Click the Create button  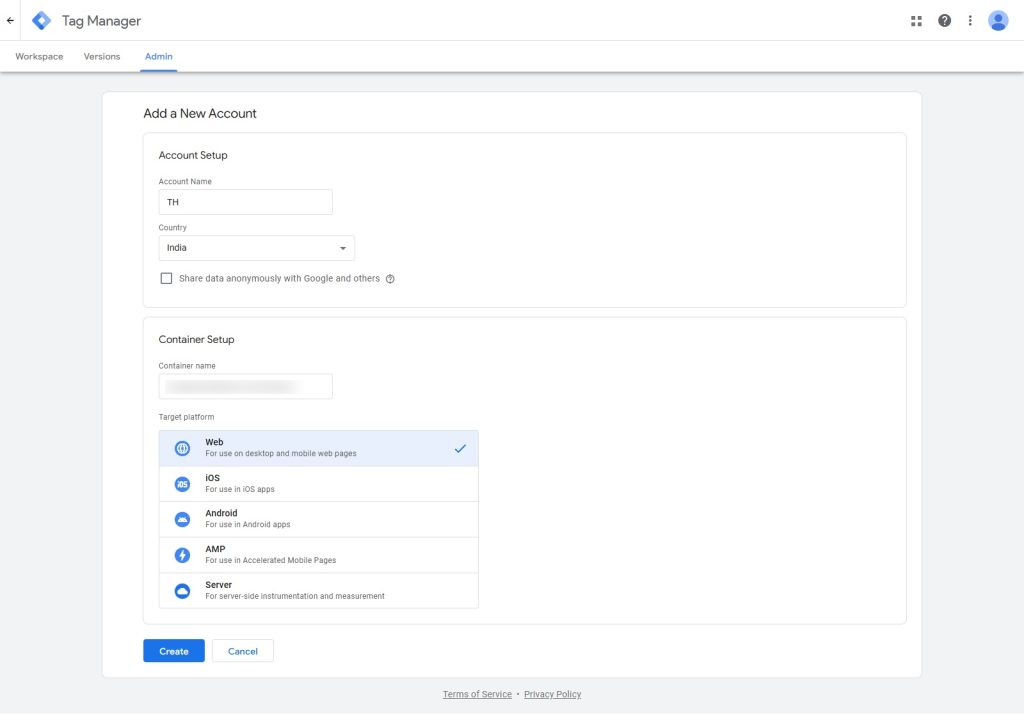pos(173,650)
